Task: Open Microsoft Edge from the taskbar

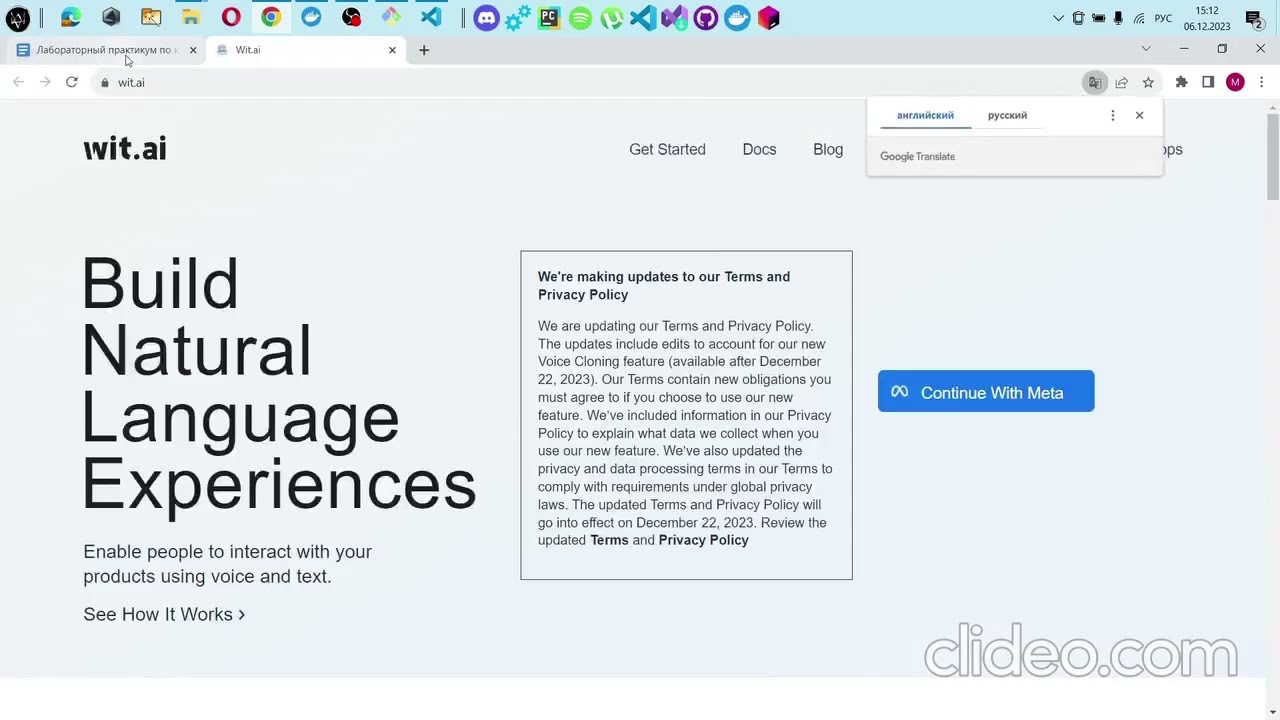Action: (x=71, y=17)
